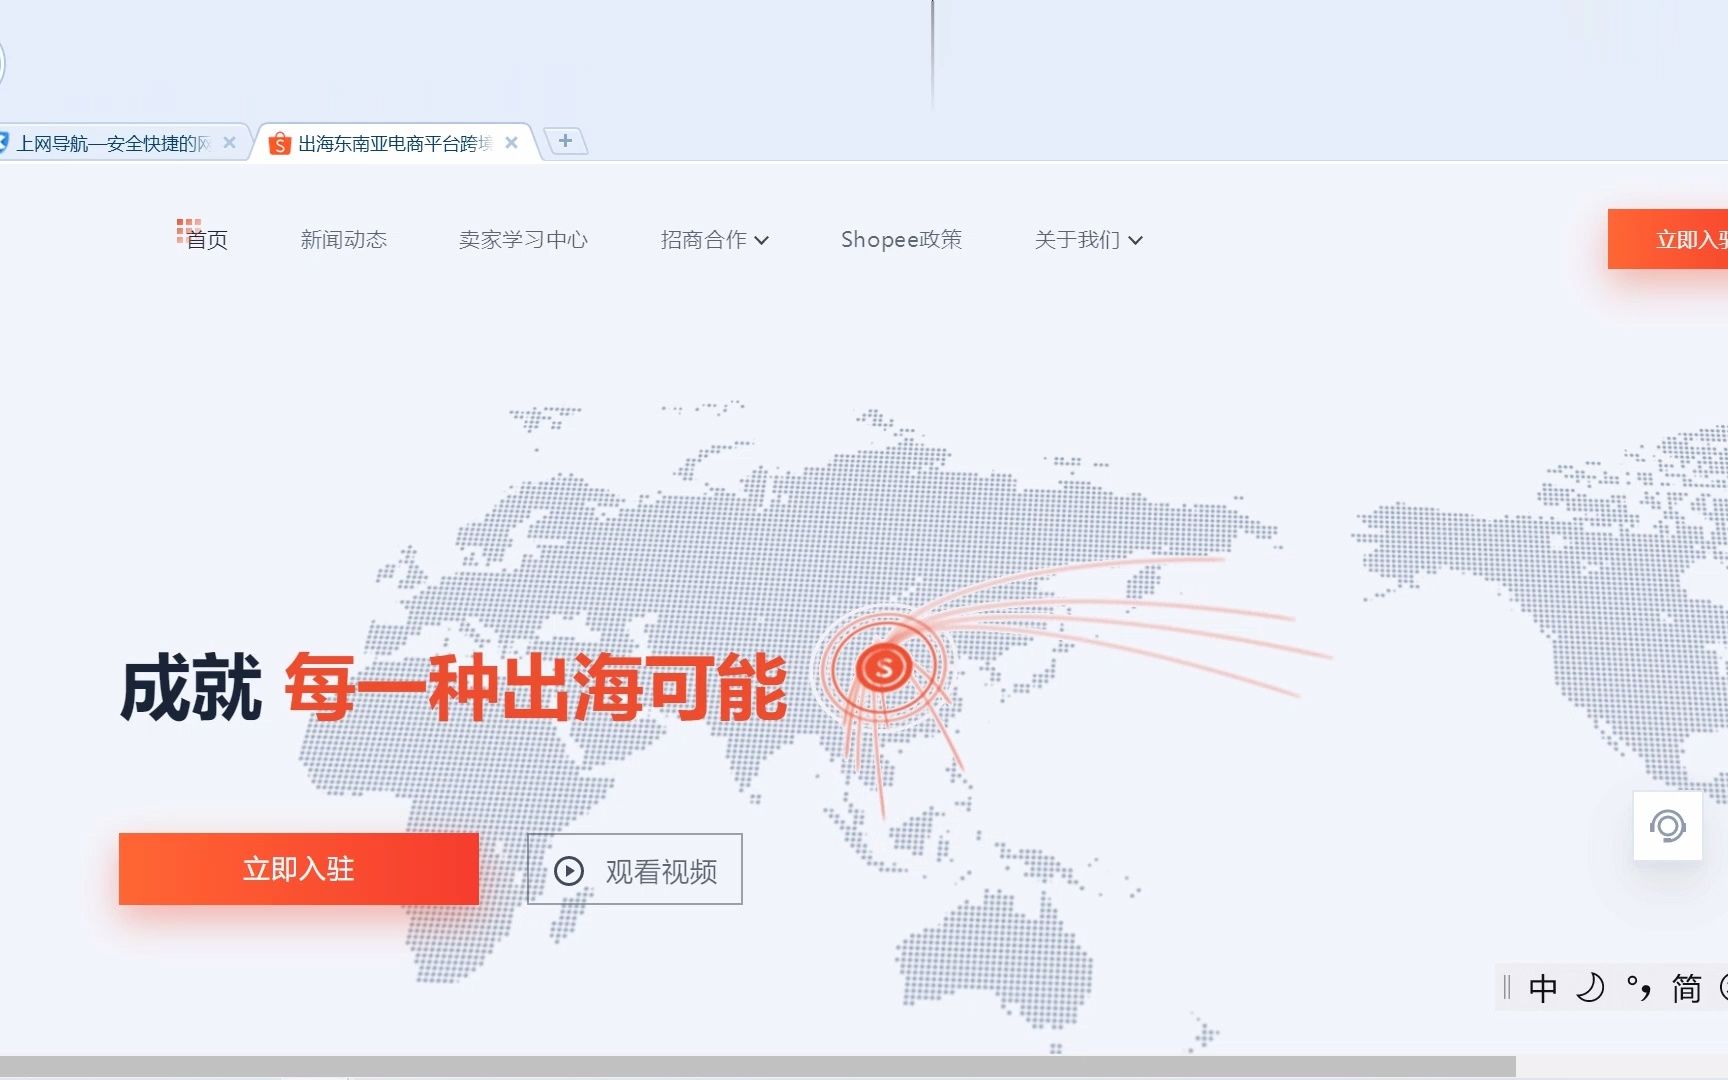This screenshot has height=1080, width=1728.
Task: Toggle IME 简 simplified/traditional mode
Action: [x=1686, y=988]
